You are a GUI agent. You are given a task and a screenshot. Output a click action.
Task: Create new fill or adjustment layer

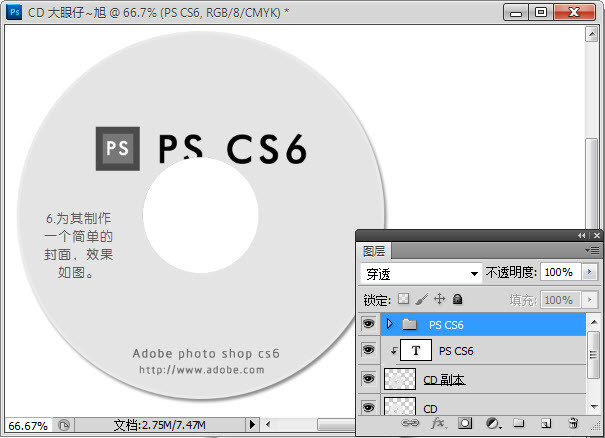click(x=492, y=424)
